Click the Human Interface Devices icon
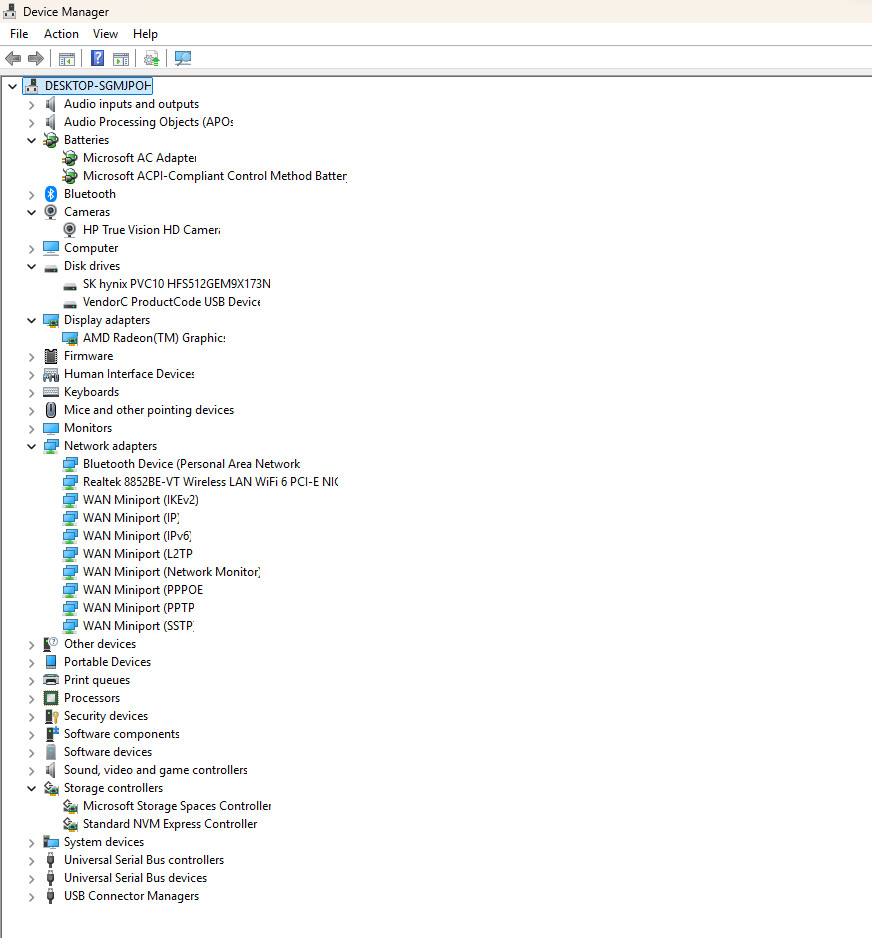This screenshot has width=872, height=938. (x=51, y=374)
